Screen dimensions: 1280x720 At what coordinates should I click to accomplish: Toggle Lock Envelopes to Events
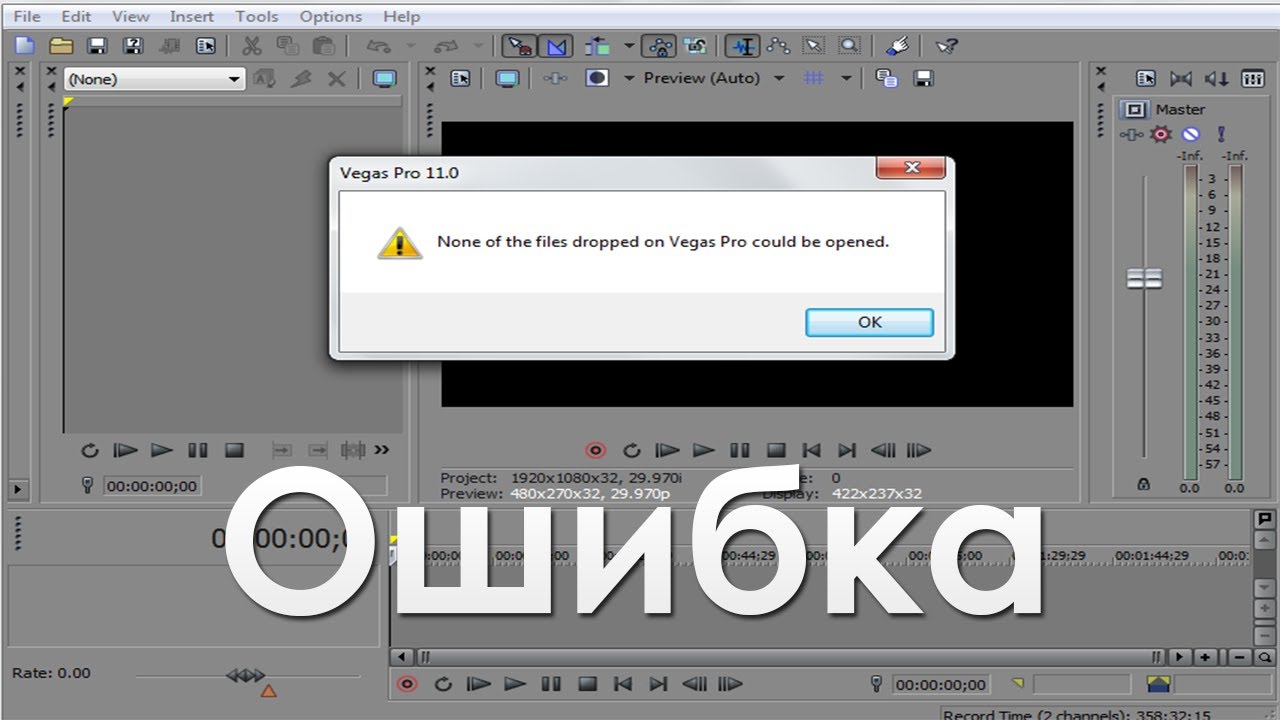659,45
